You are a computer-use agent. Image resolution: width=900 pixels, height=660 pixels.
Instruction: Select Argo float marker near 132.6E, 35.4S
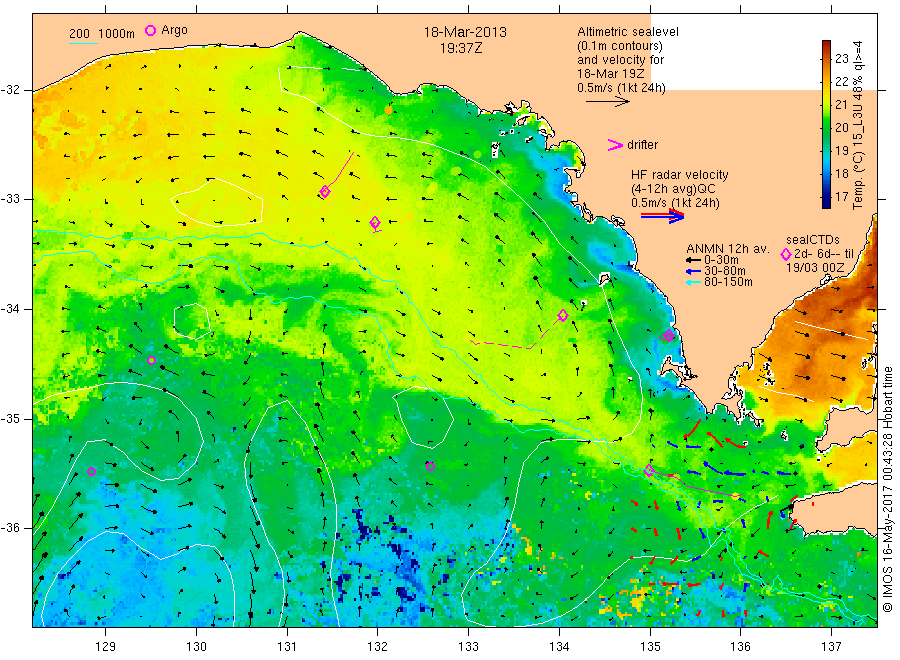click(430, 466)
